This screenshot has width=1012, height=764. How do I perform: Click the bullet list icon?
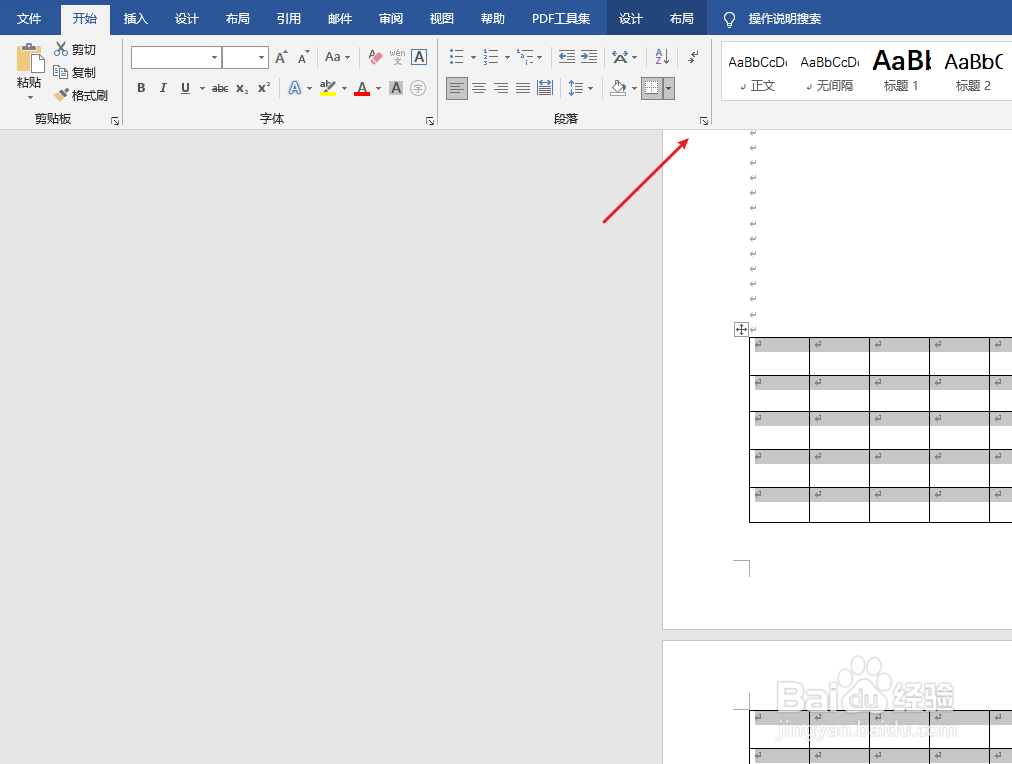click(457, 57)
